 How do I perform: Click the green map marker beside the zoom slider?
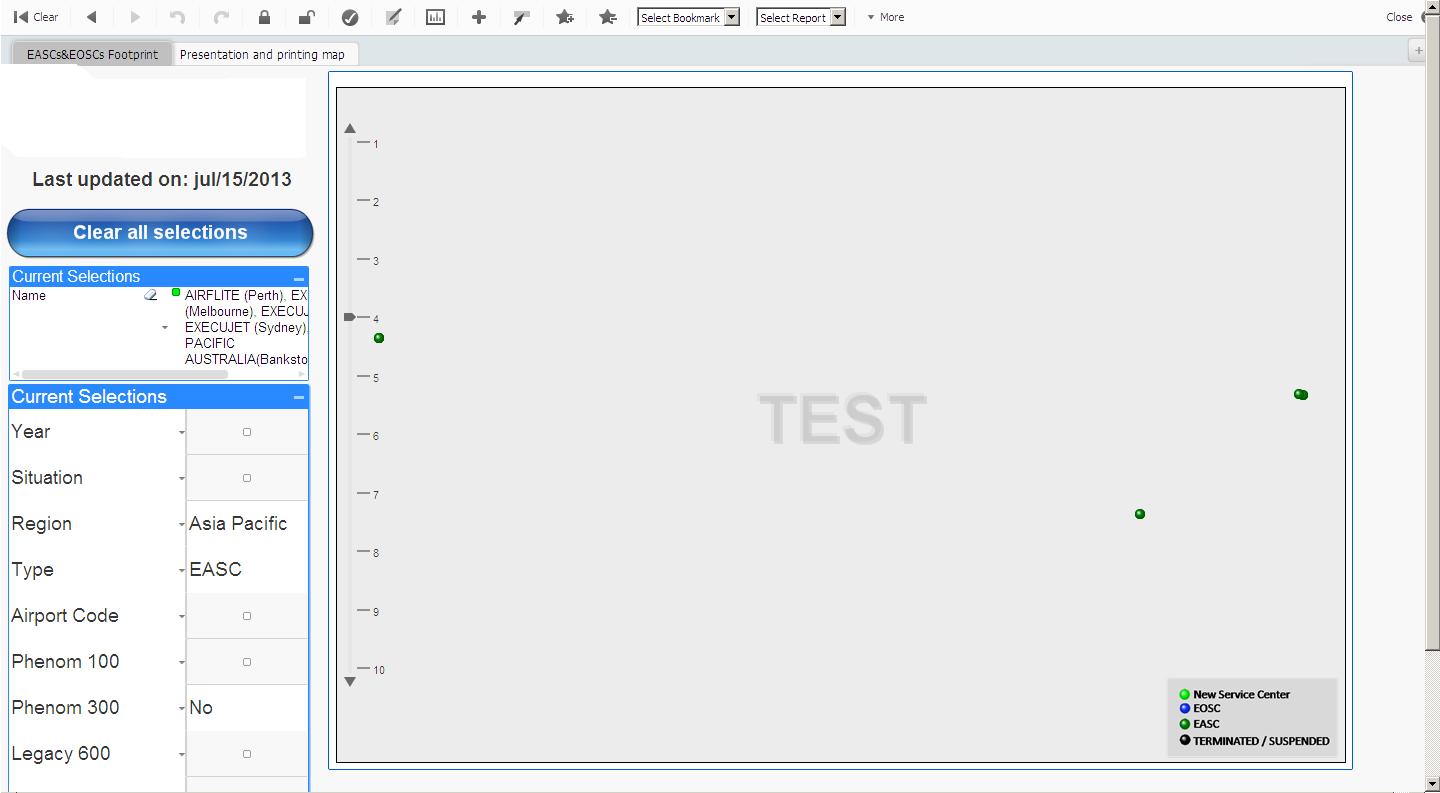click(379, 338)
